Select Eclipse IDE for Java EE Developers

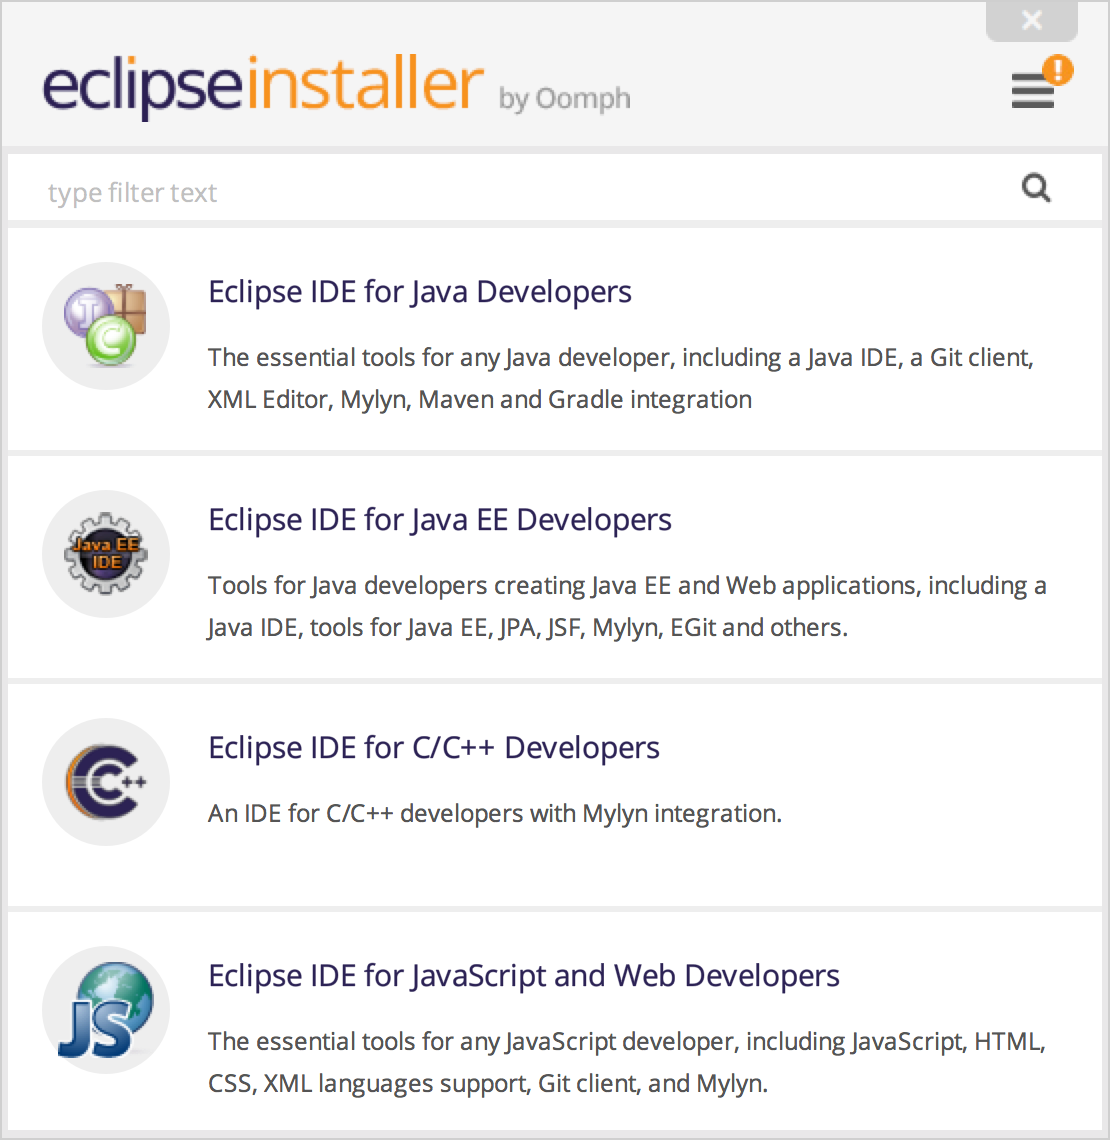[440, 519]
